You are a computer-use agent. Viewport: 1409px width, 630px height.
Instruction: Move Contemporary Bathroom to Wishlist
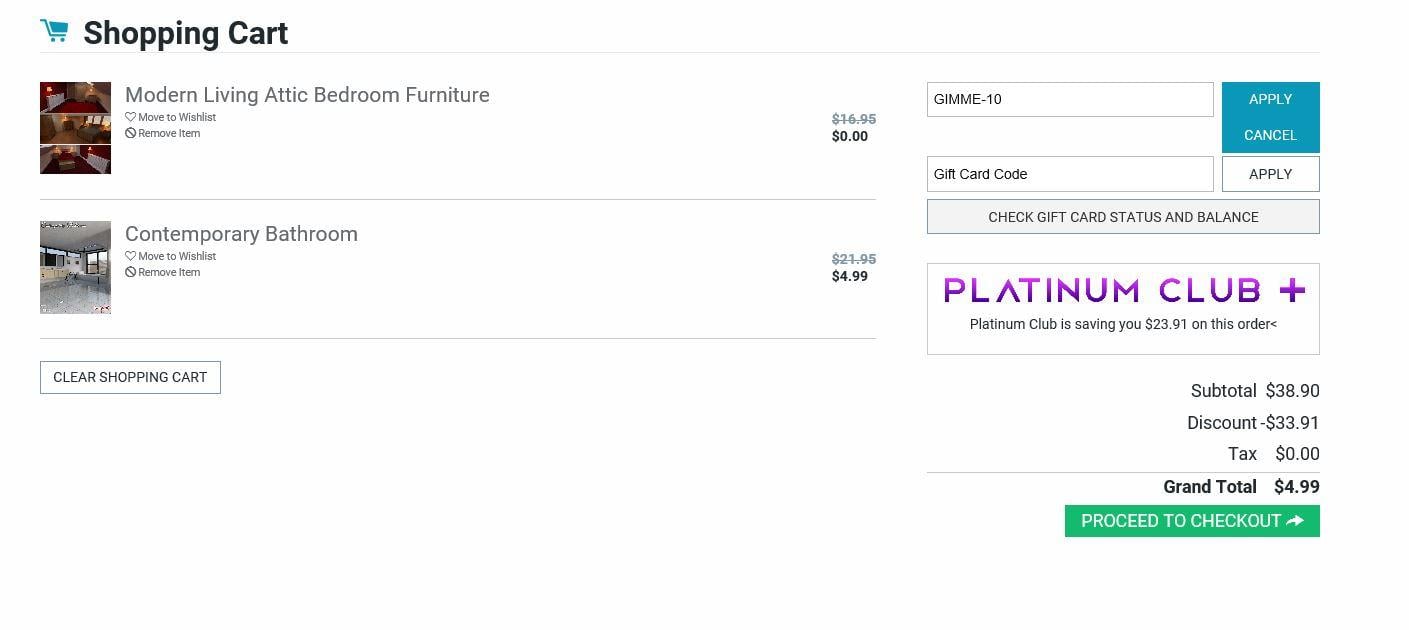tap(176, 256)
